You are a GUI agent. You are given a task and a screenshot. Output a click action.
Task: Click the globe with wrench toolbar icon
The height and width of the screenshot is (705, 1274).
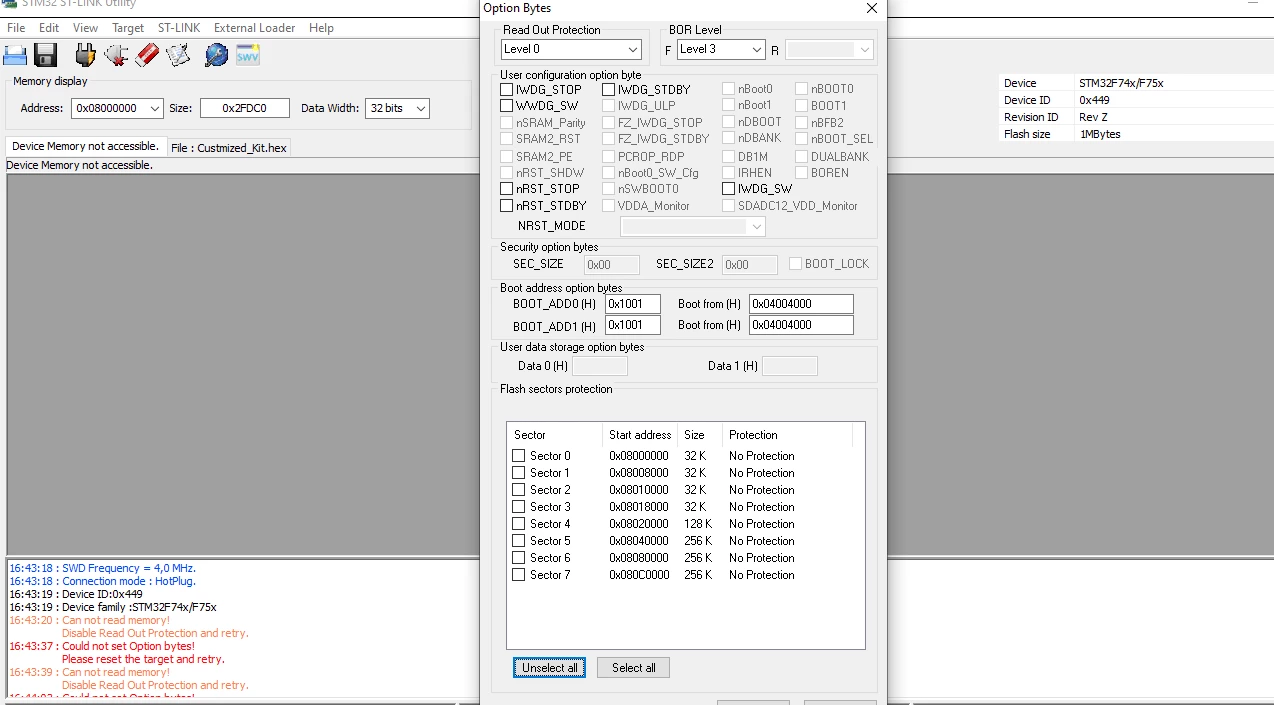[x=216, y=55]
